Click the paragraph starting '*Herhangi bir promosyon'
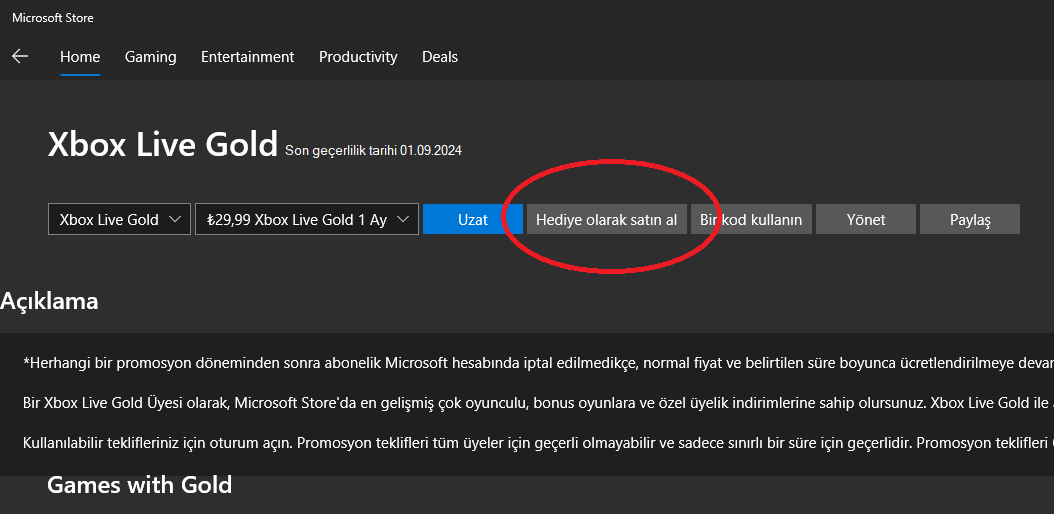The width and height of the screenshot is (1054, 514). tap(538, 363)
